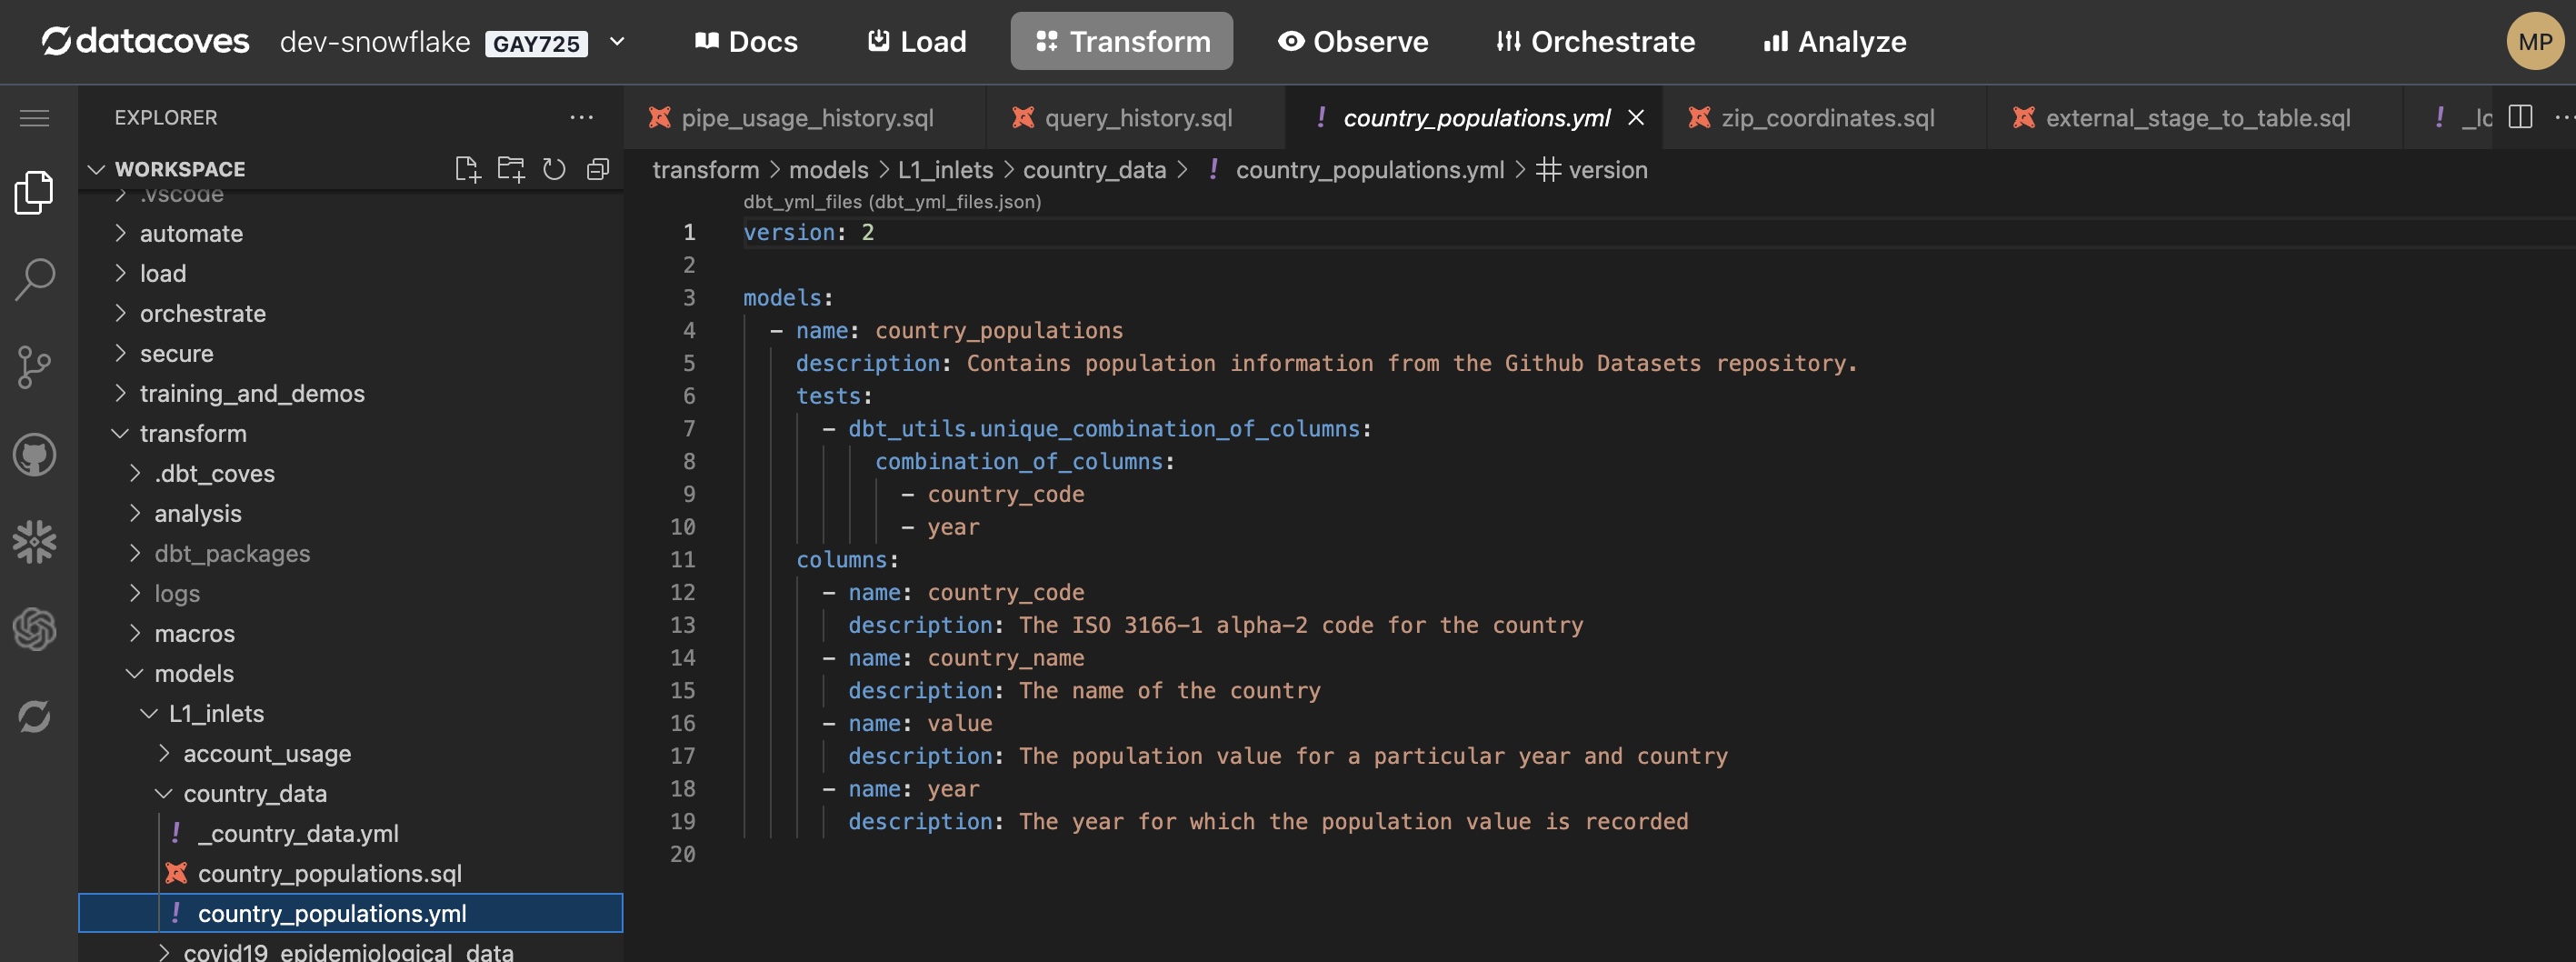Click line 1 version text in editor
Image resolution: width=2576 pixels, height=962 pixels.
[808, 232]
